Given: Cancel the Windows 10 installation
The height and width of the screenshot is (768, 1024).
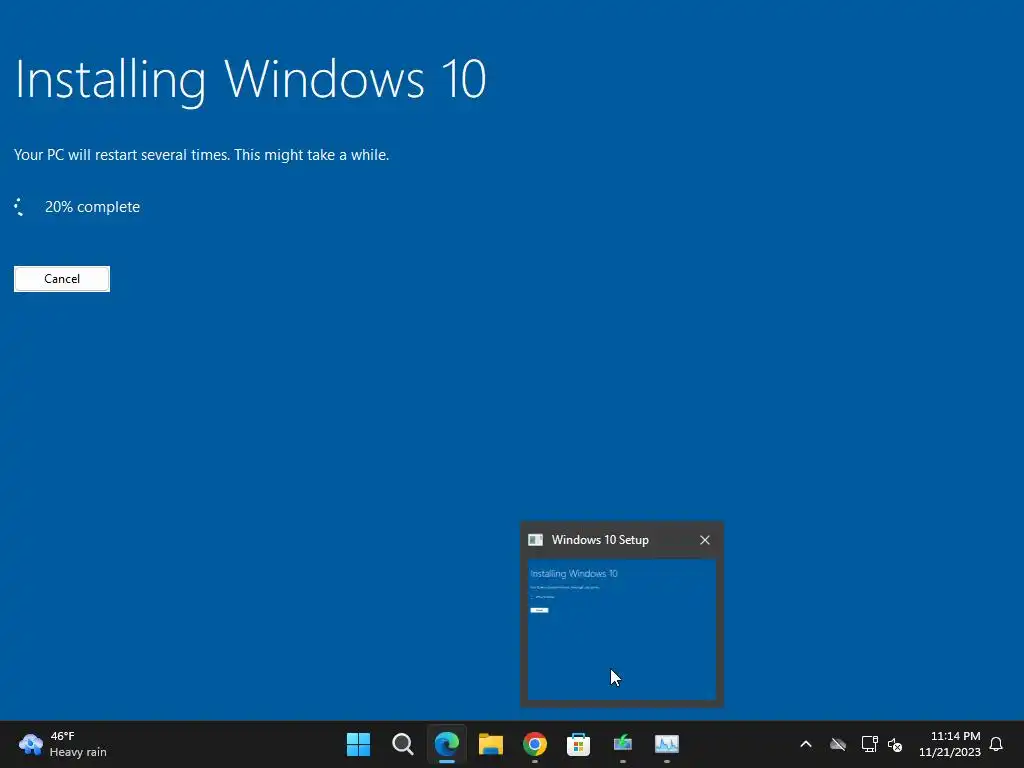Looking at the screenshot, I should pyautogui.click(x=62, y=279).
